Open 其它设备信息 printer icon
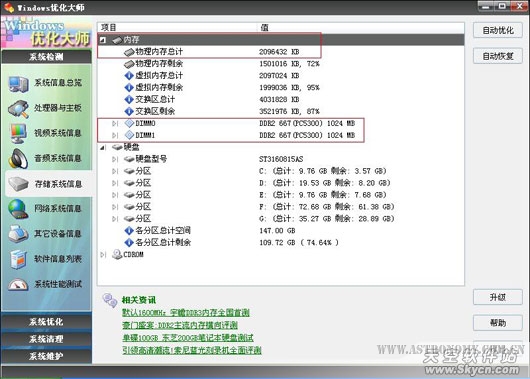This screenshot has width=530, height=379. click(18, 234)
